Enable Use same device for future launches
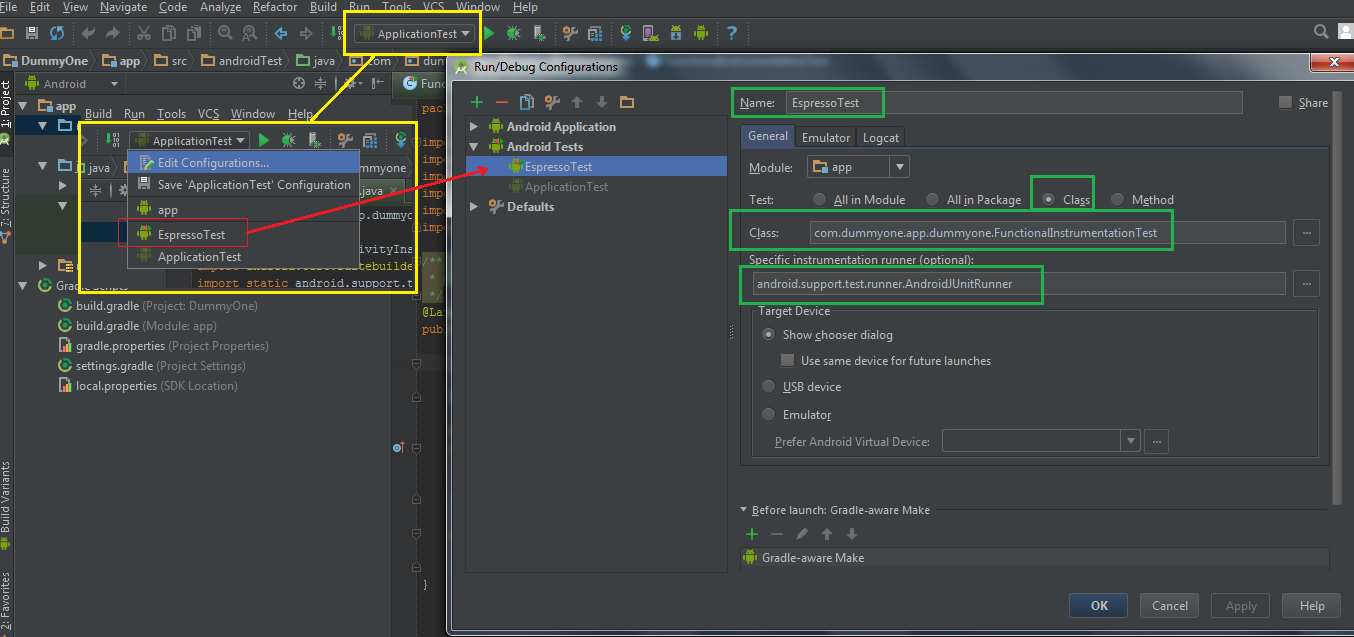Image resolution: width=1354 pixels, height=637 pixels. (x=787, y=358)
